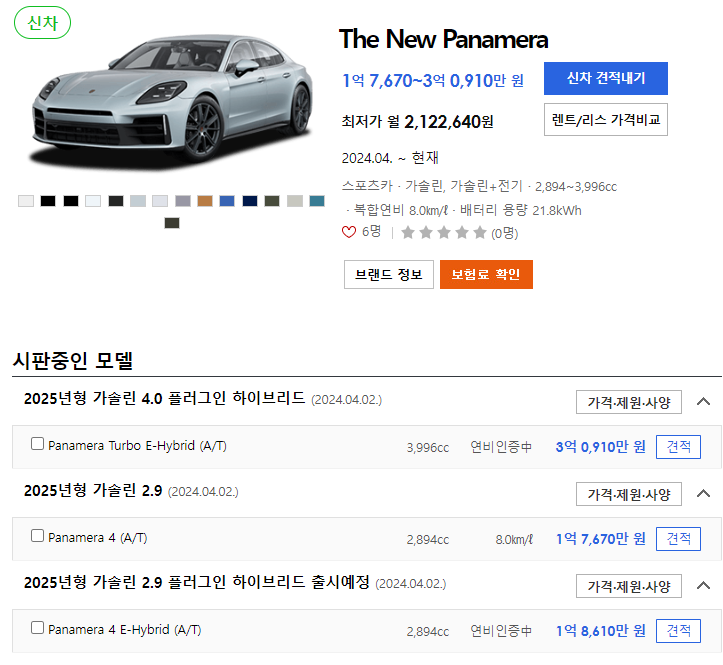Click the price 3억 0,910만 원
The height and width of the screenshot is (665, 723).
600,447
